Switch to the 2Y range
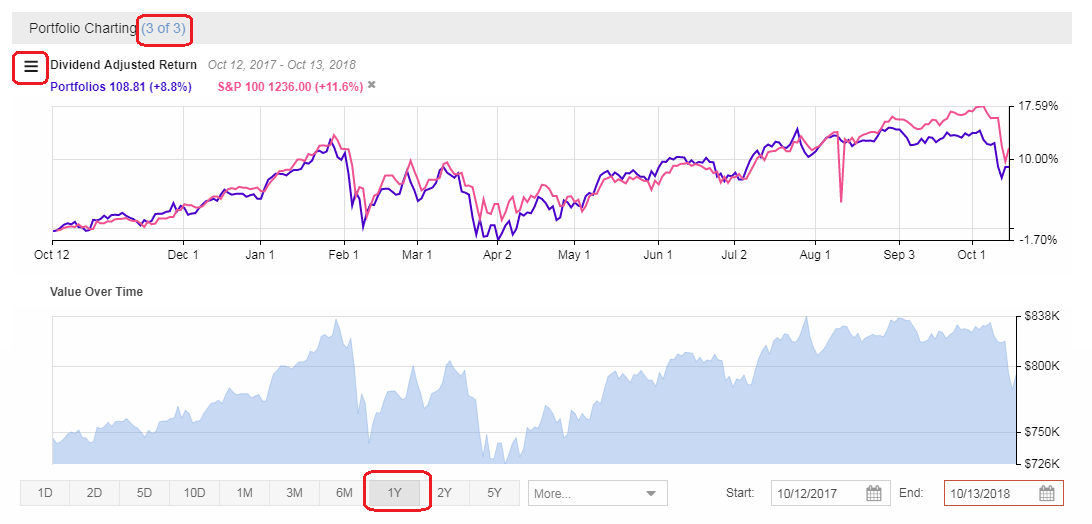 pyautogui.click(x=445, y=493)
